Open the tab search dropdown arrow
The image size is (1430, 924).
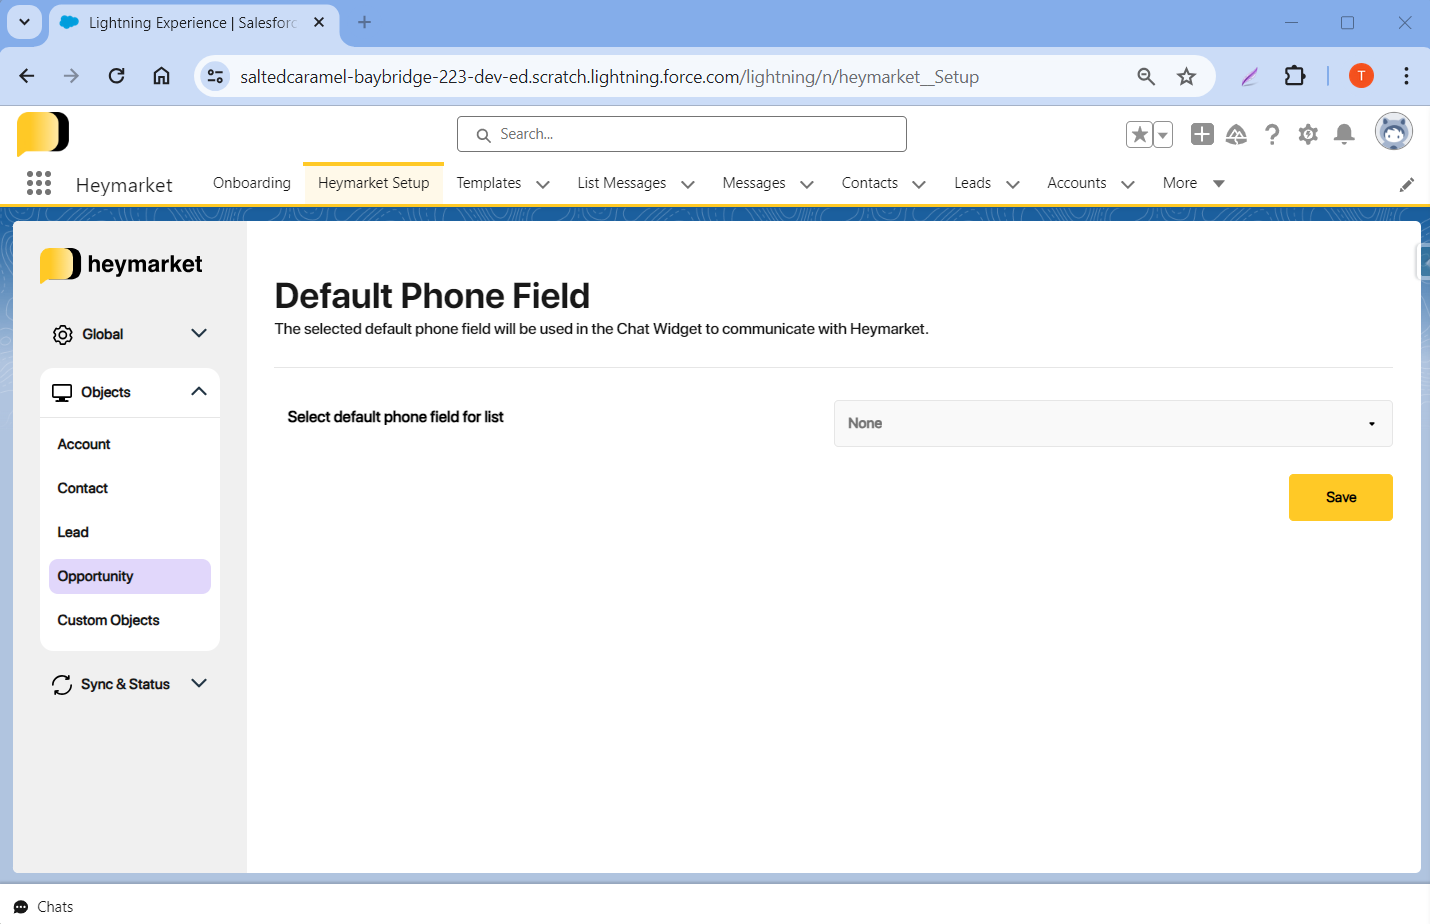(x=24, y=21)
